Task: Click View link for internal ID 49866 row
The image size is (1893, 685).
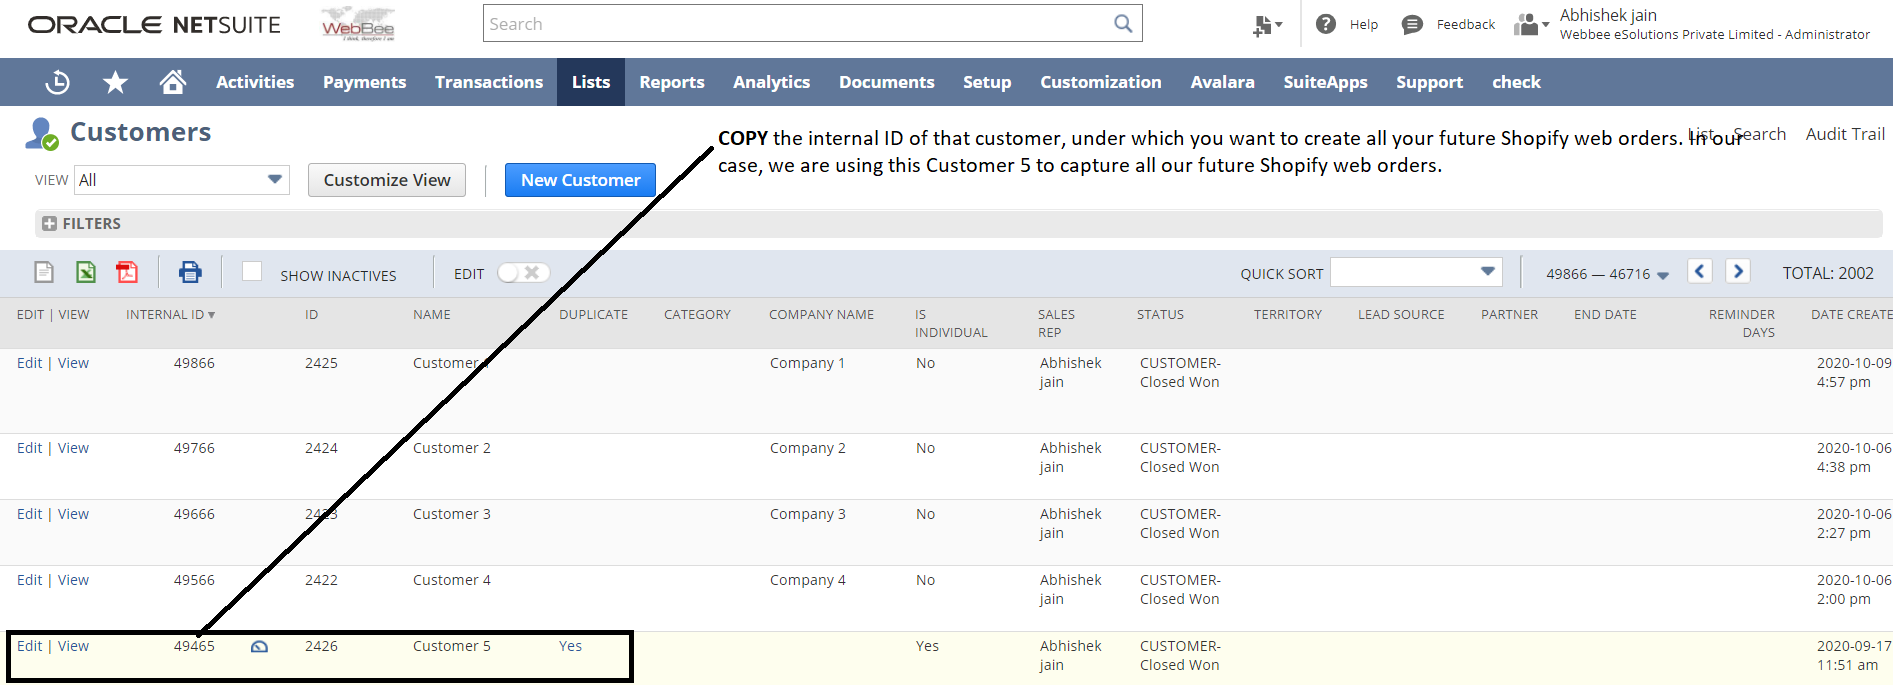Action: [x=73, y=363]
